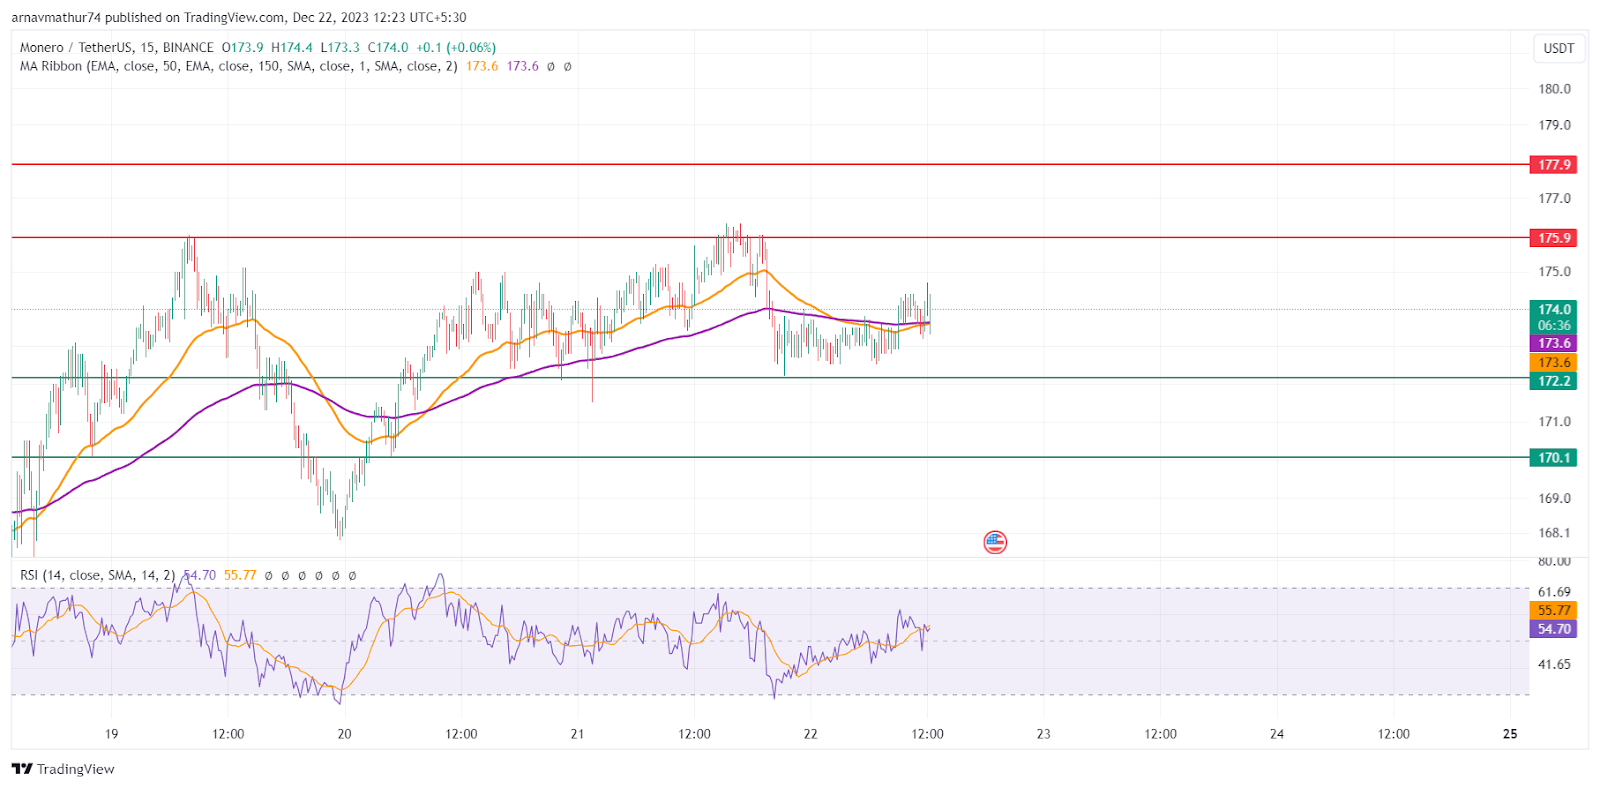Click the orange 173.6 moving average label
Image resolution: width=1600 pixels, height=788 pixels.
point(1553,362)
